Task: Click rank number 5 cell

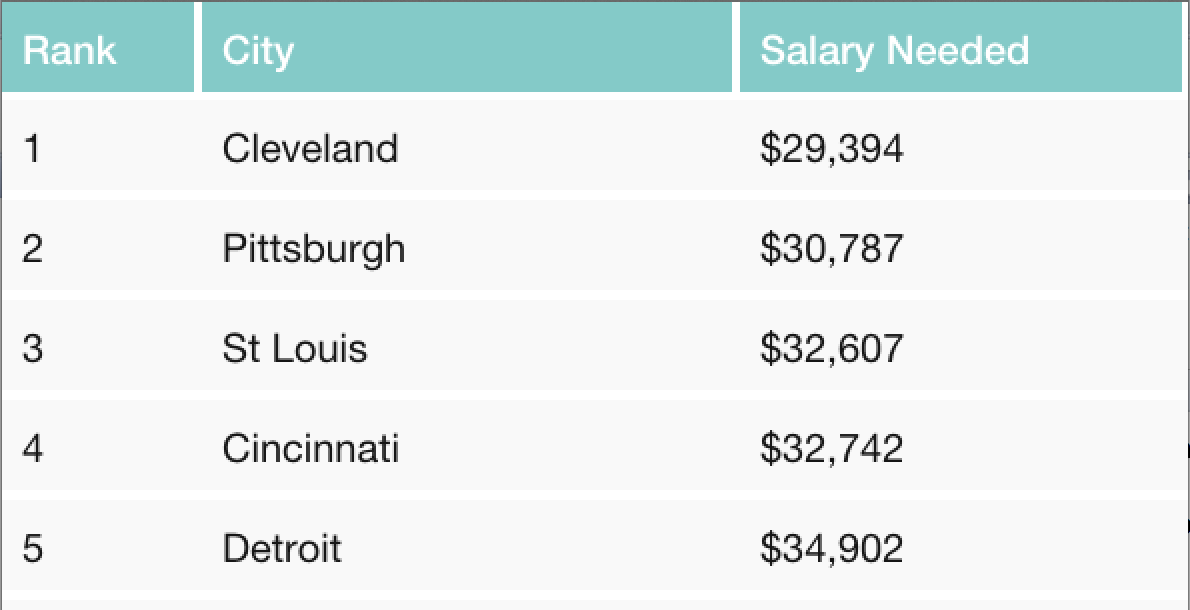Action: [x=33, y=548]
